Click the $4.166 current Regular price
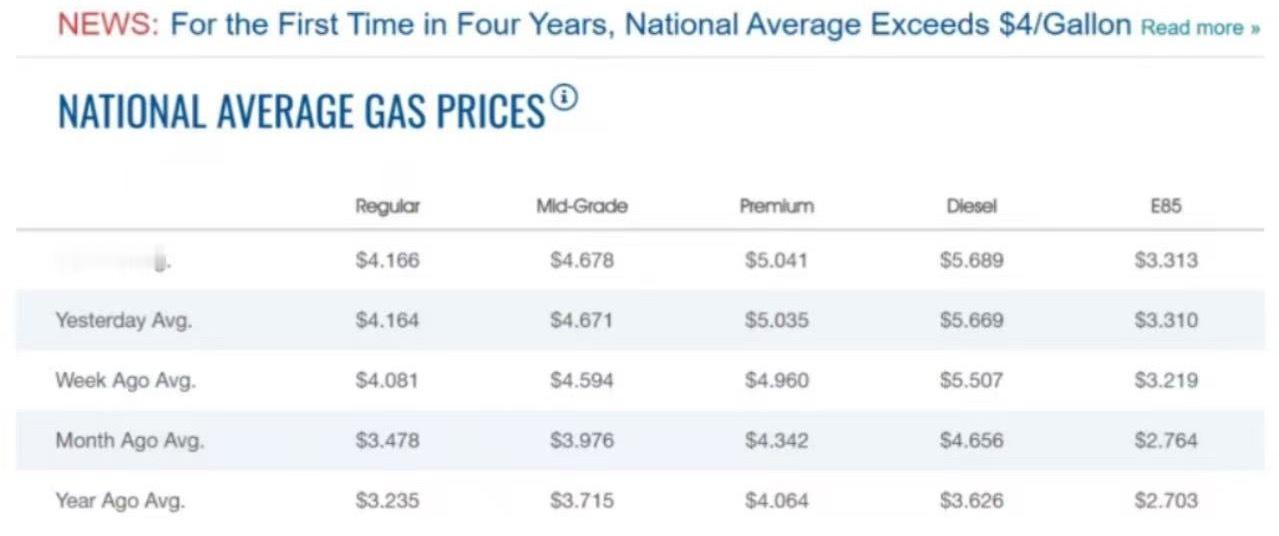 (x=387, y=261)
